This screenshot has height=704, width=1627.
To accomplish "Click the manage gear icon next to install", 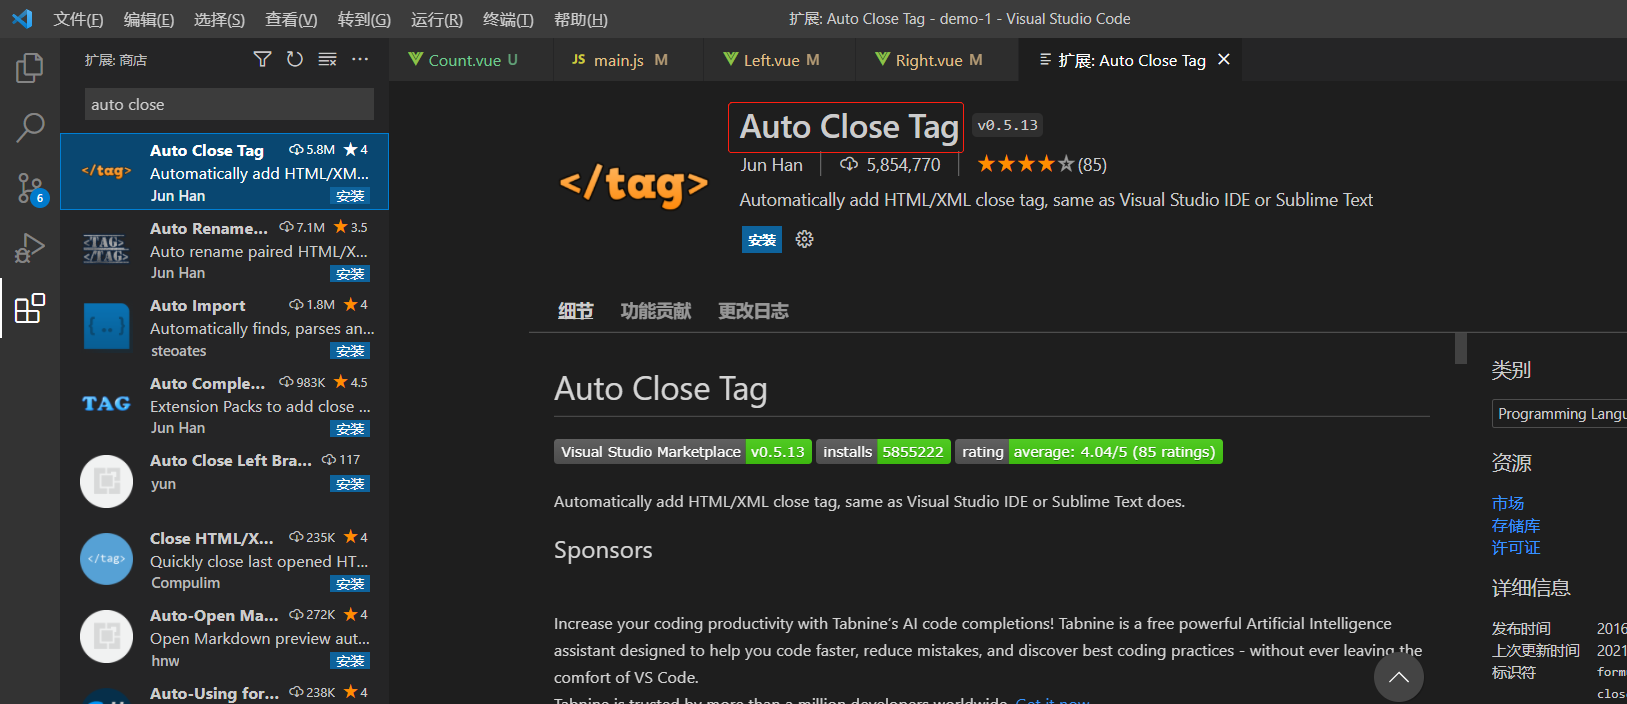I will 804,239.
